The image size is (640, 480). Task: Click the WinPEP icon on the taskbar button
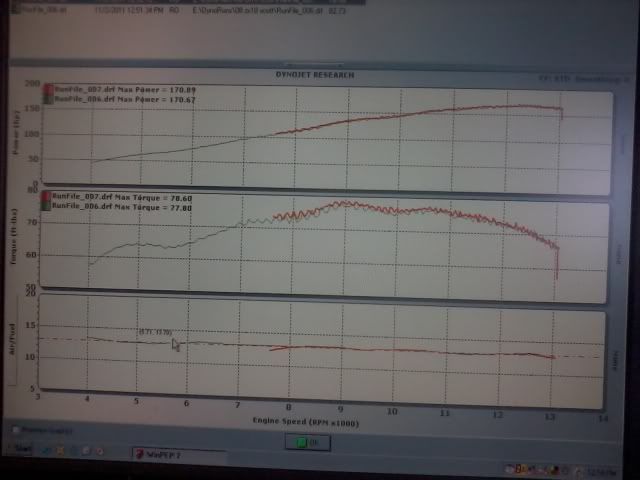pyautogui.click(x=139, y=453)
